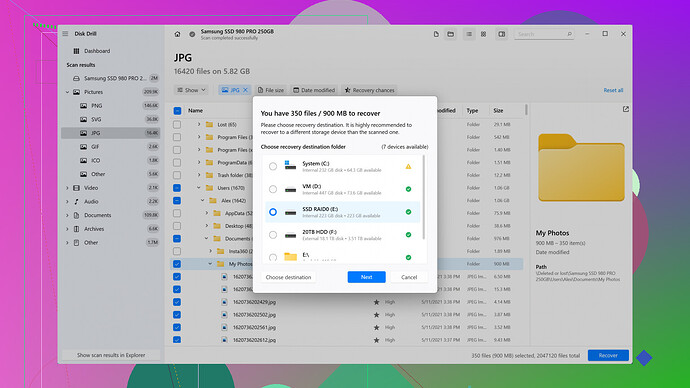Expand the bottom Other group in the sidebar
This screenshot has width=690, height=388.
tap(67, 242)
